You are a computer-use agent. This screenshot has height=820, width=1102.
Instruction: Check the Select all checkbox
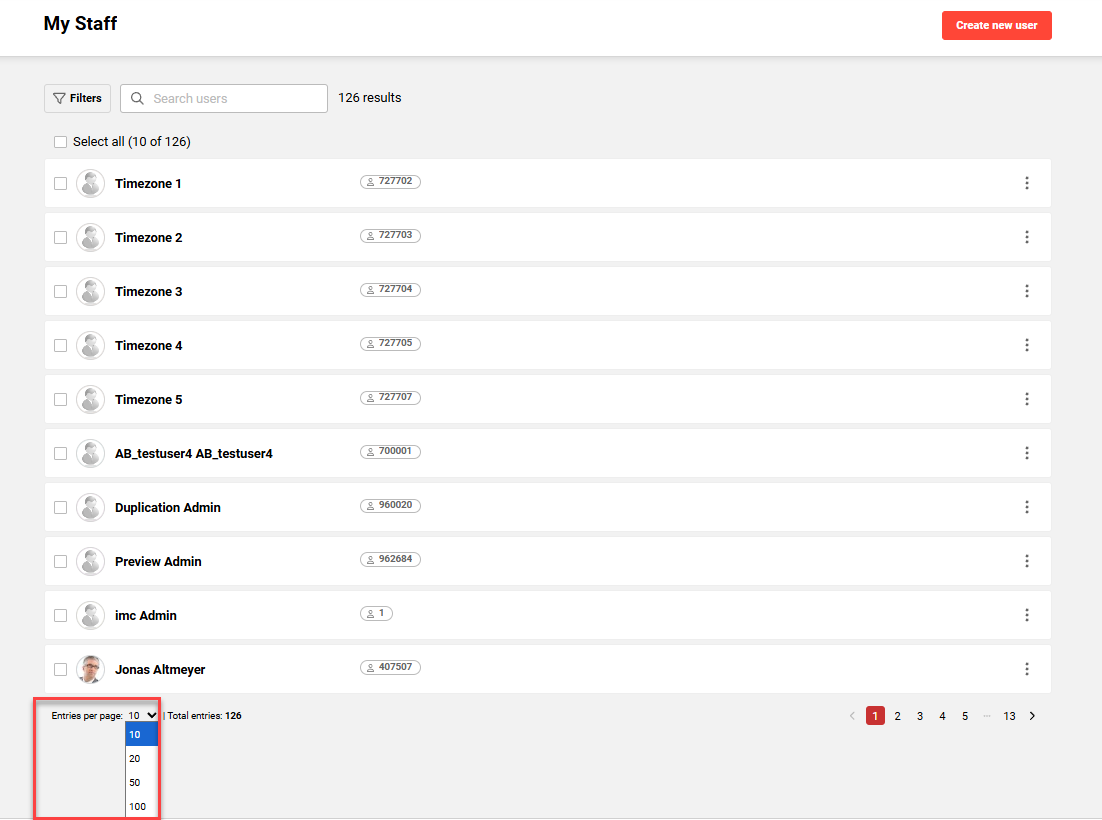point(60,142)
